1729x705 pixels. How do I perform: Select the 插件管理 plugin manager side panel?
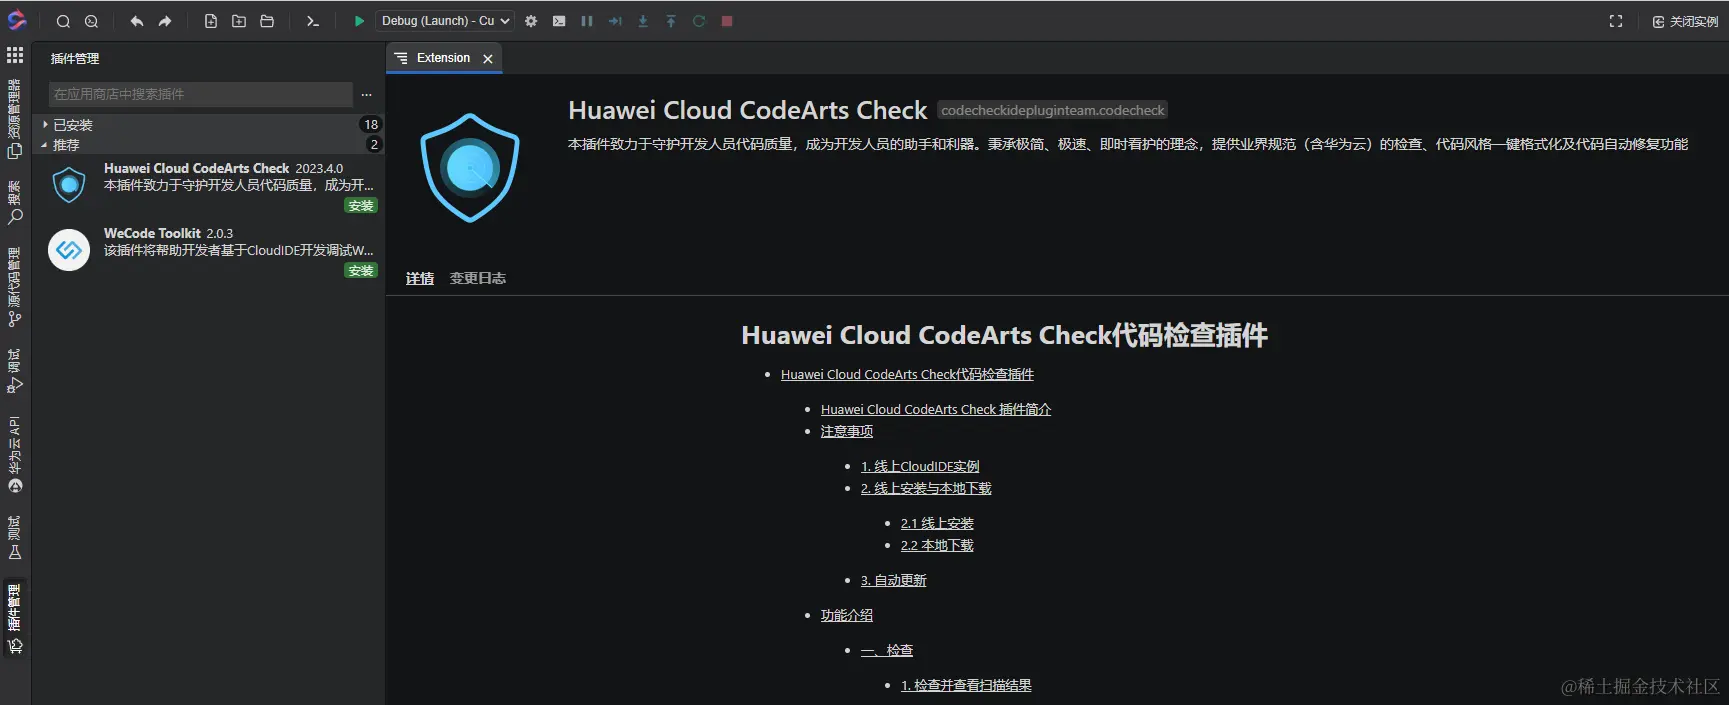tap(15, 620)
